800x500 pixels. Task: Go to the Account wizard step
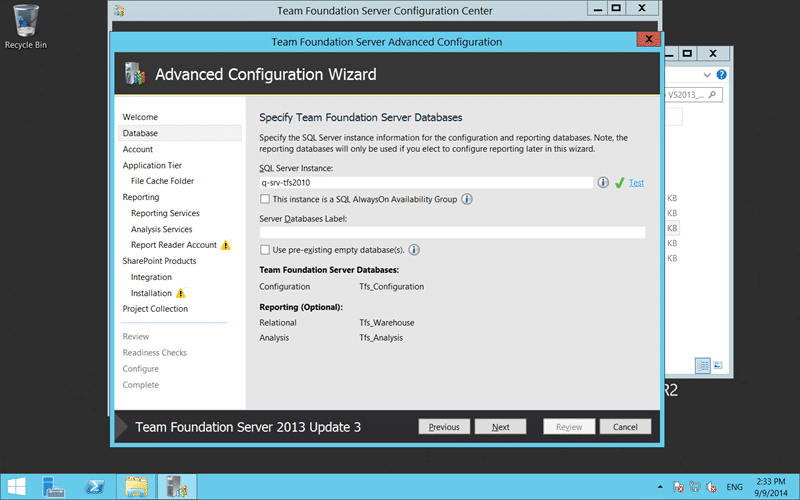138,149
